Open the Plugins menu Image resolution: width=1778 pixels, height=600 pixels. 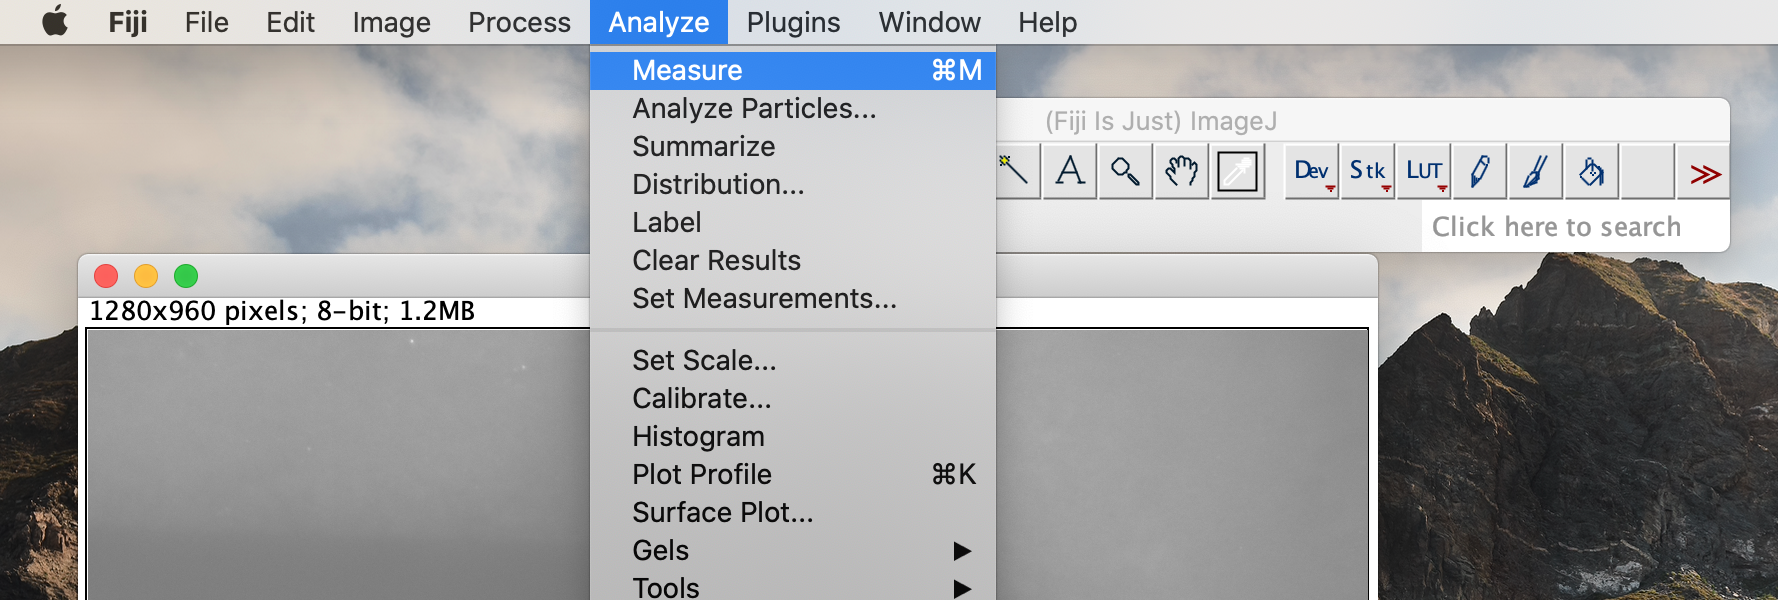(x=793, y=22)
